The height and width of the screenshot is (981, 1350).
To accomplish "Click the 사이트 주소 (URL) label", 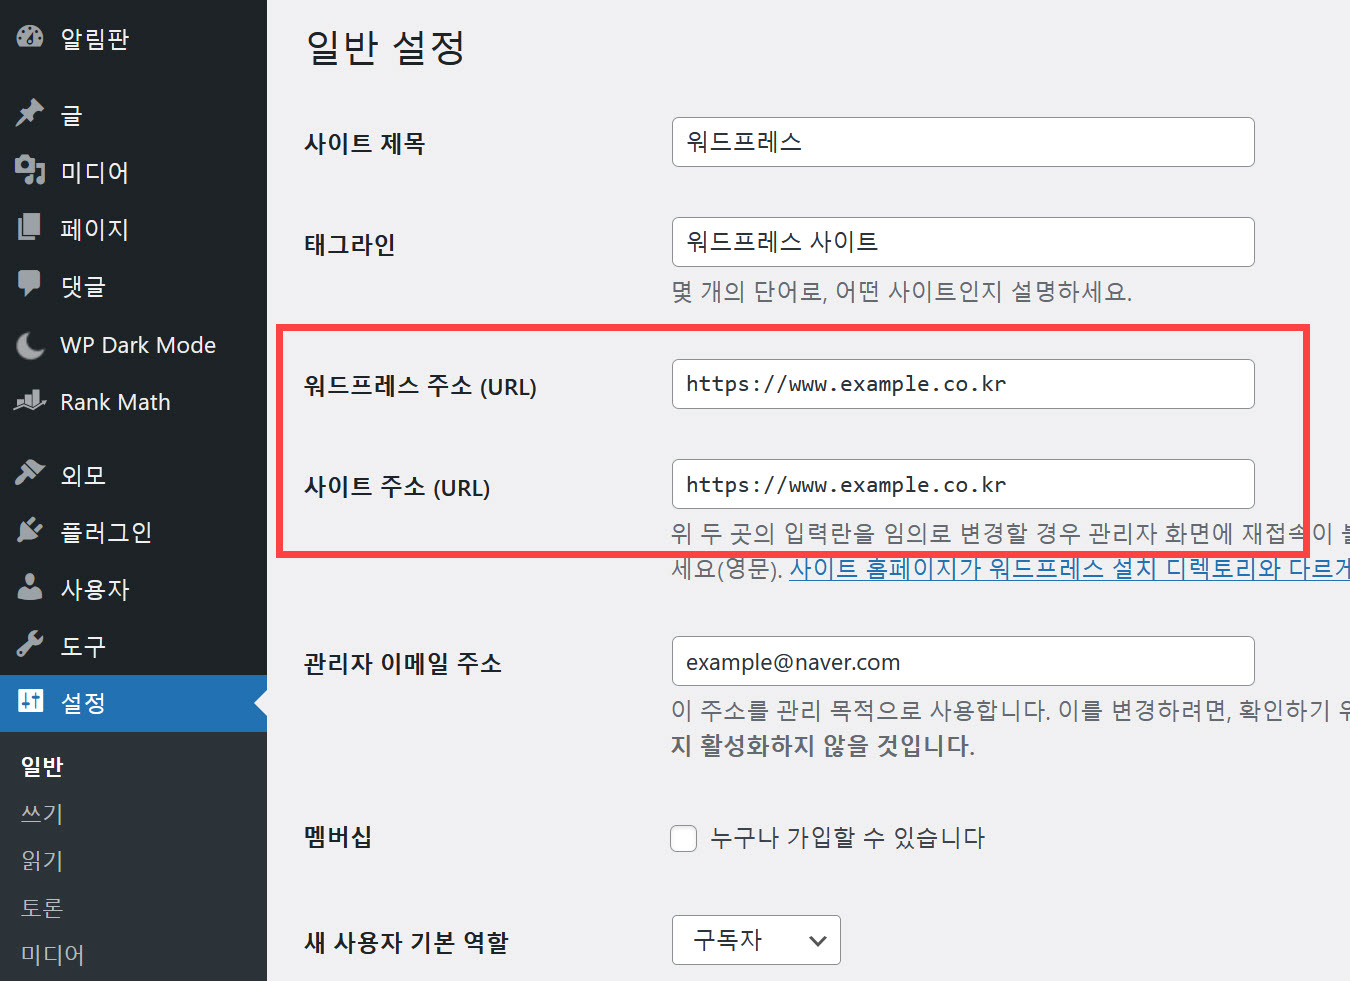I will point(397,488).
